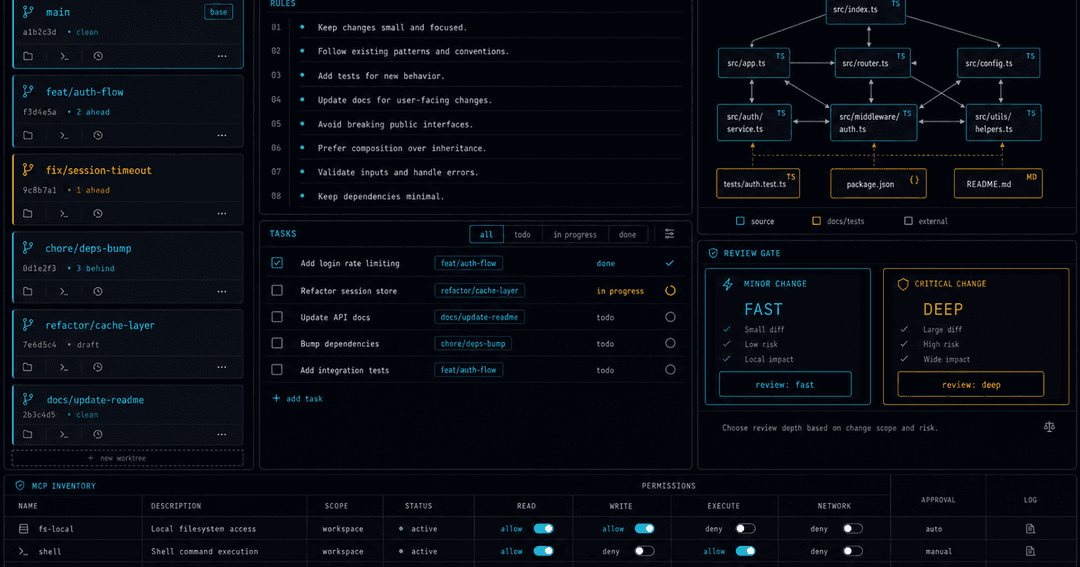Show history for docs/update-readme worktree
This screenshot has height=567, width=1080.
point(98,435)
